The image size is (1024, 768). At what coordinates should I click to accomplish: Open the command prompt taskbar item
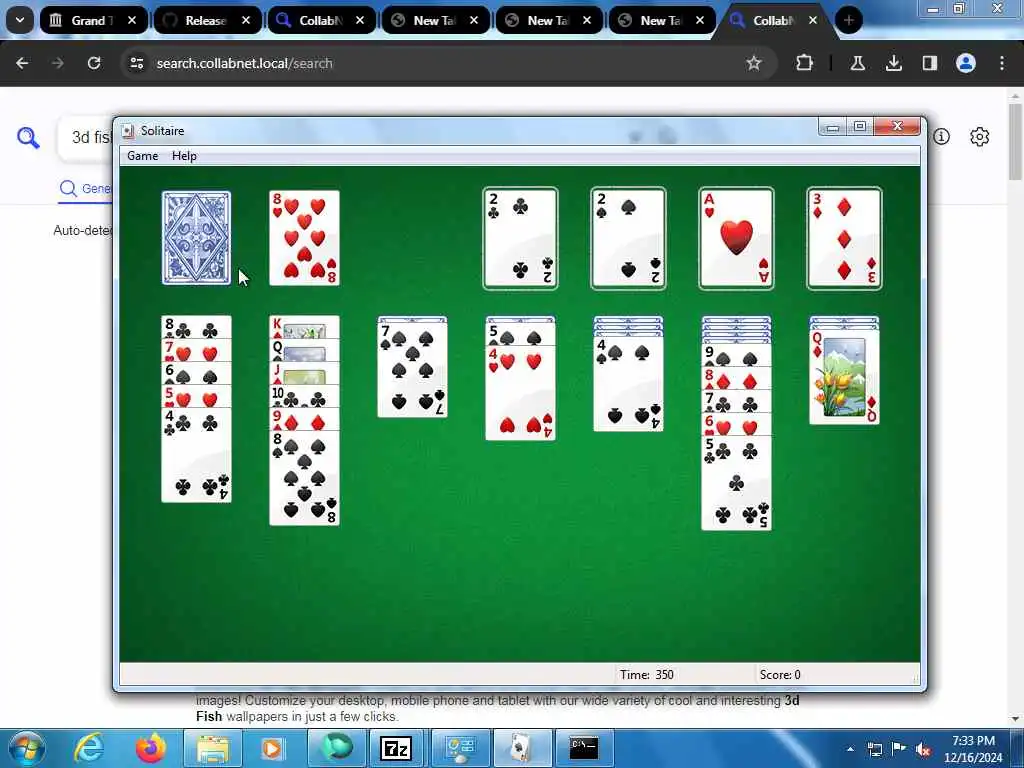tap(583, 748)
